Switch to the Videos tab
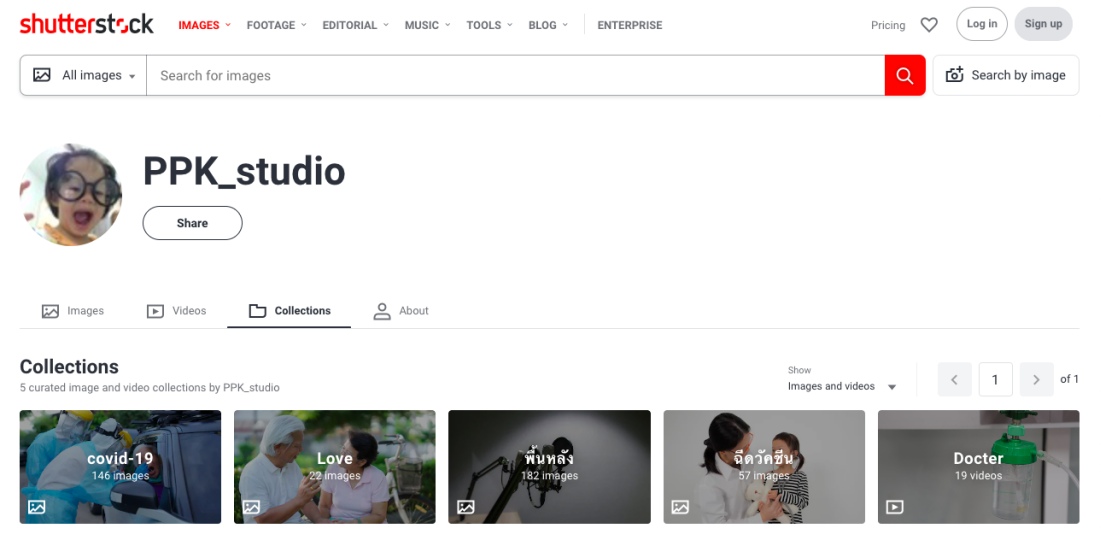This screenshot has height=540, width=1100. click(176, 311)
